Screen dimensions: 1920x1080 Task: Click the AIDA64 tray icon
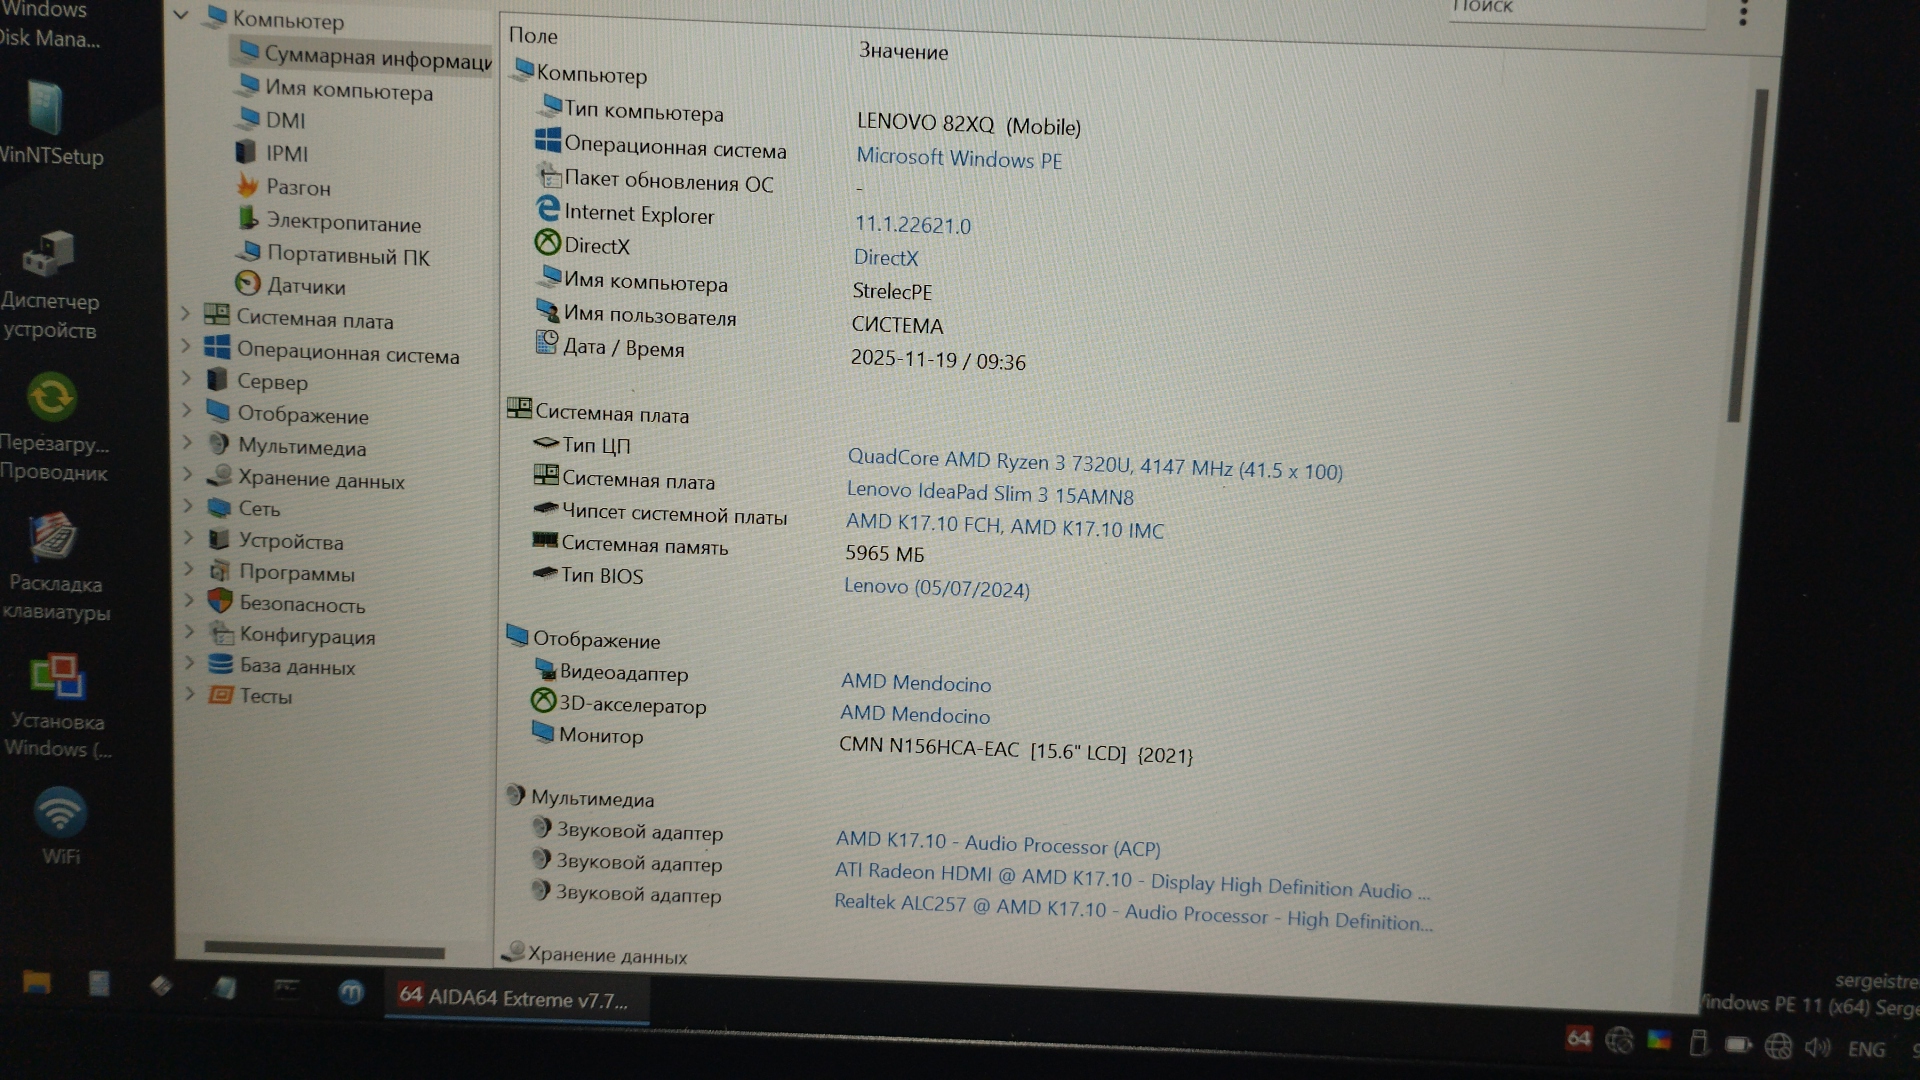1578,1040
